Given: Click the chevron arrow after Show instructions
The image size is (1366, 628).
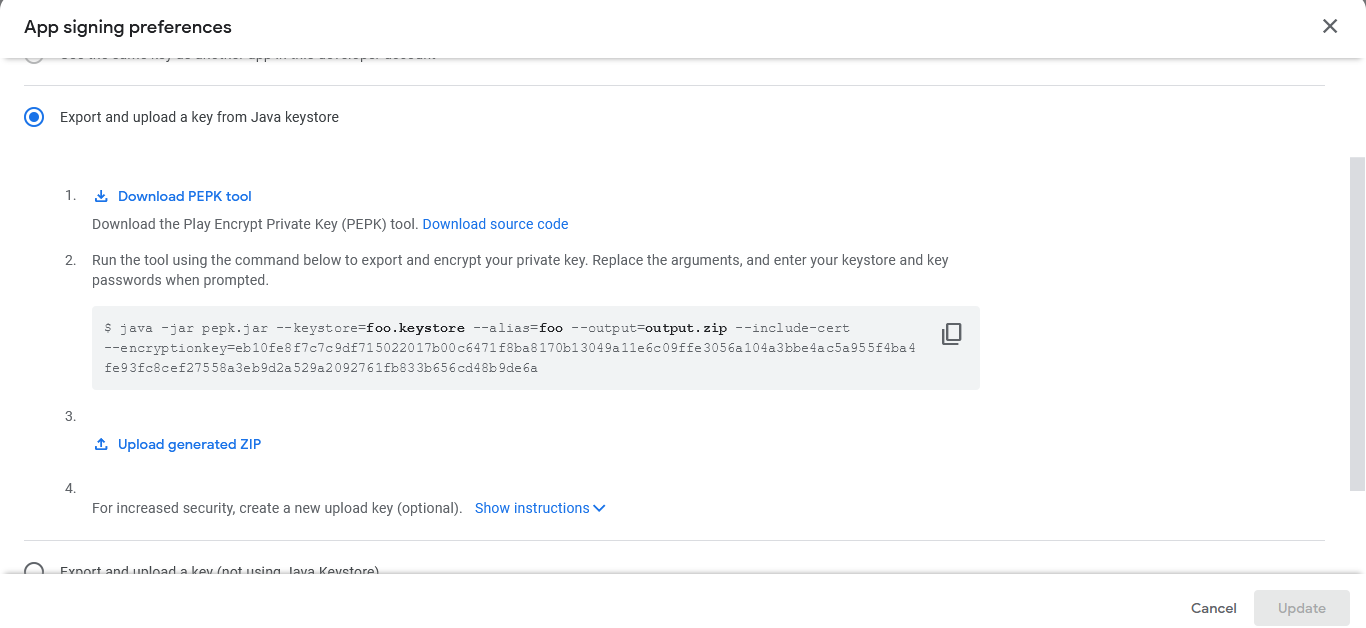Looking at the screenshot, I should (x=599, y=508).
